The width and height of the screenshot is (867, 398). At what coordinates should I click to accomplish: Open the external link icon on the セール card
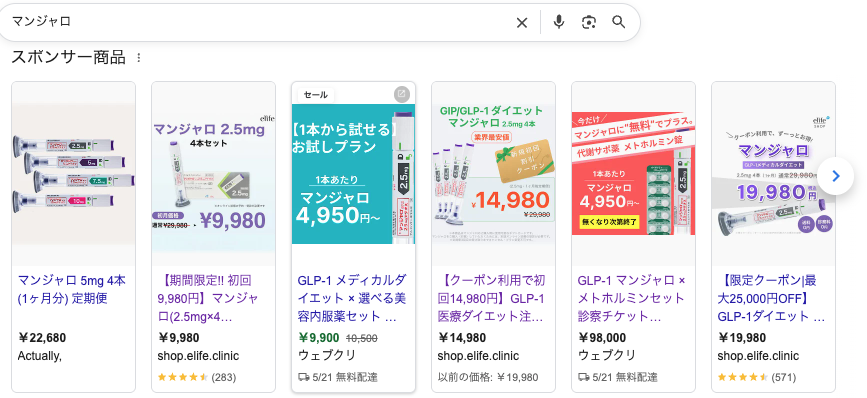click(x=402, y=94)
